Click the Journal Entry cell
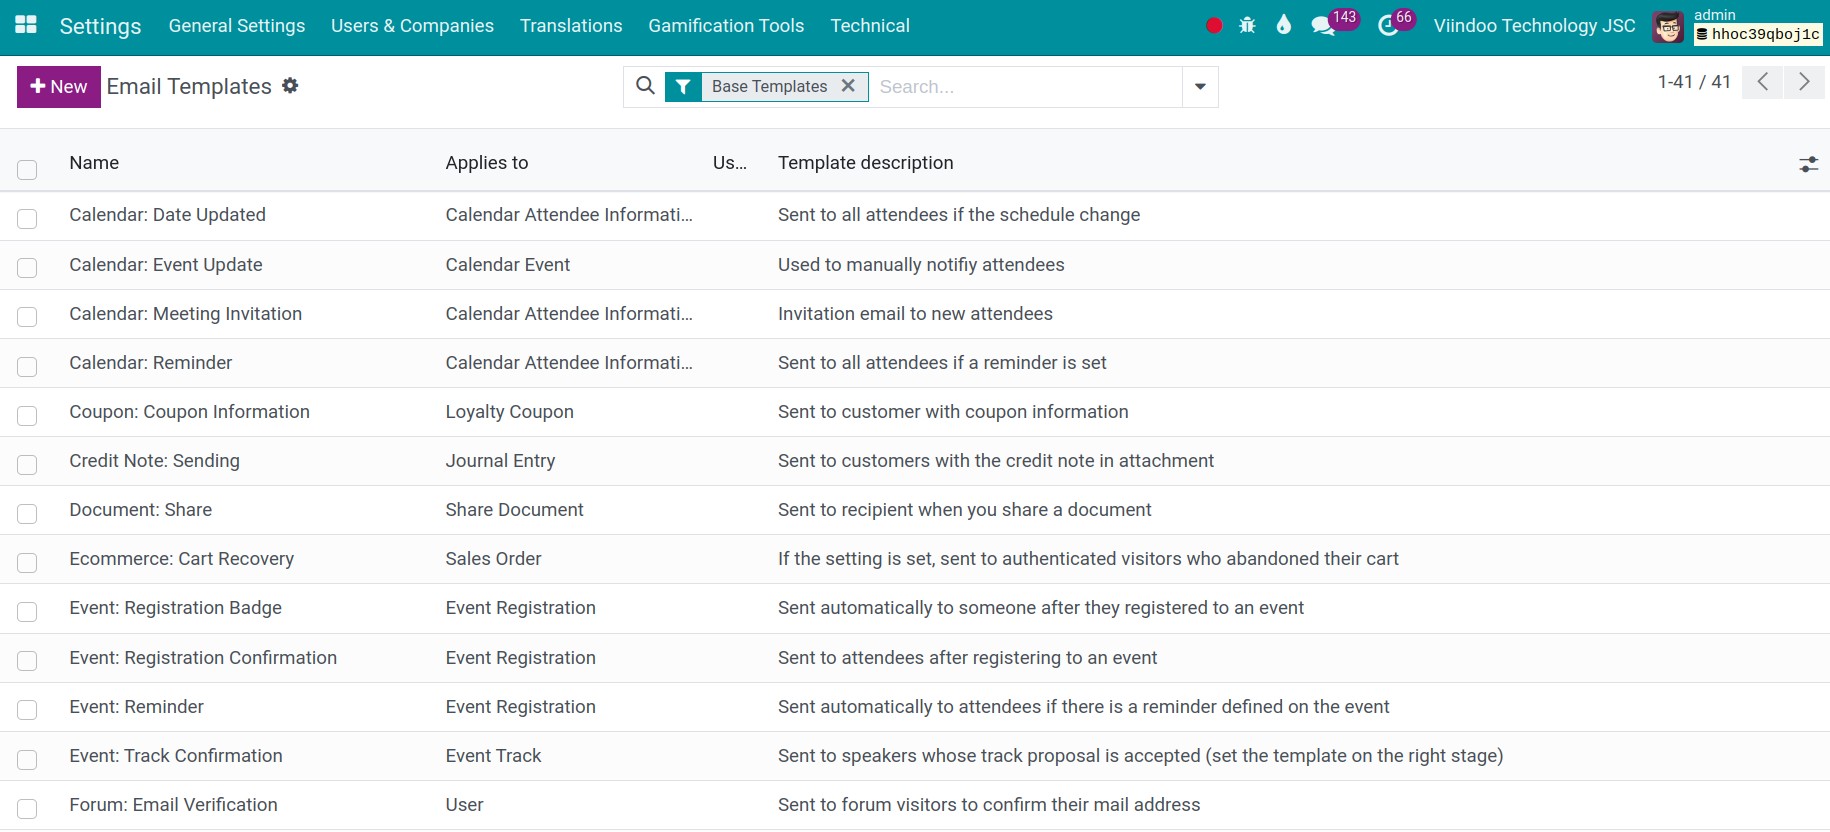 click(500, 461)
